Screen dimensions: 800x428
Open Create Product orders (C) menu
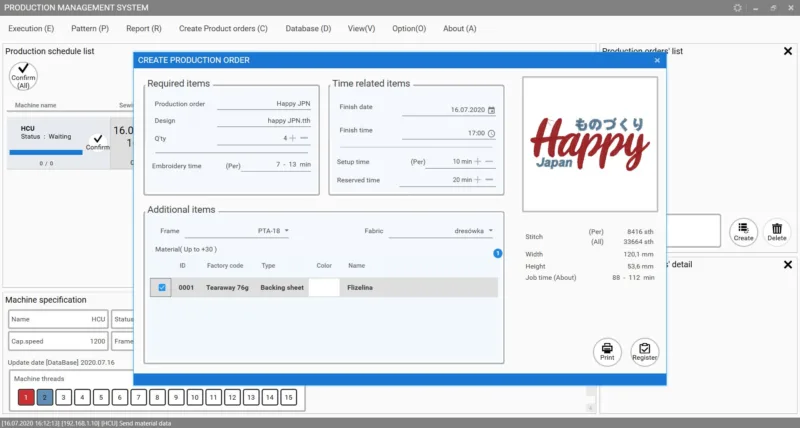click(223, 29)
